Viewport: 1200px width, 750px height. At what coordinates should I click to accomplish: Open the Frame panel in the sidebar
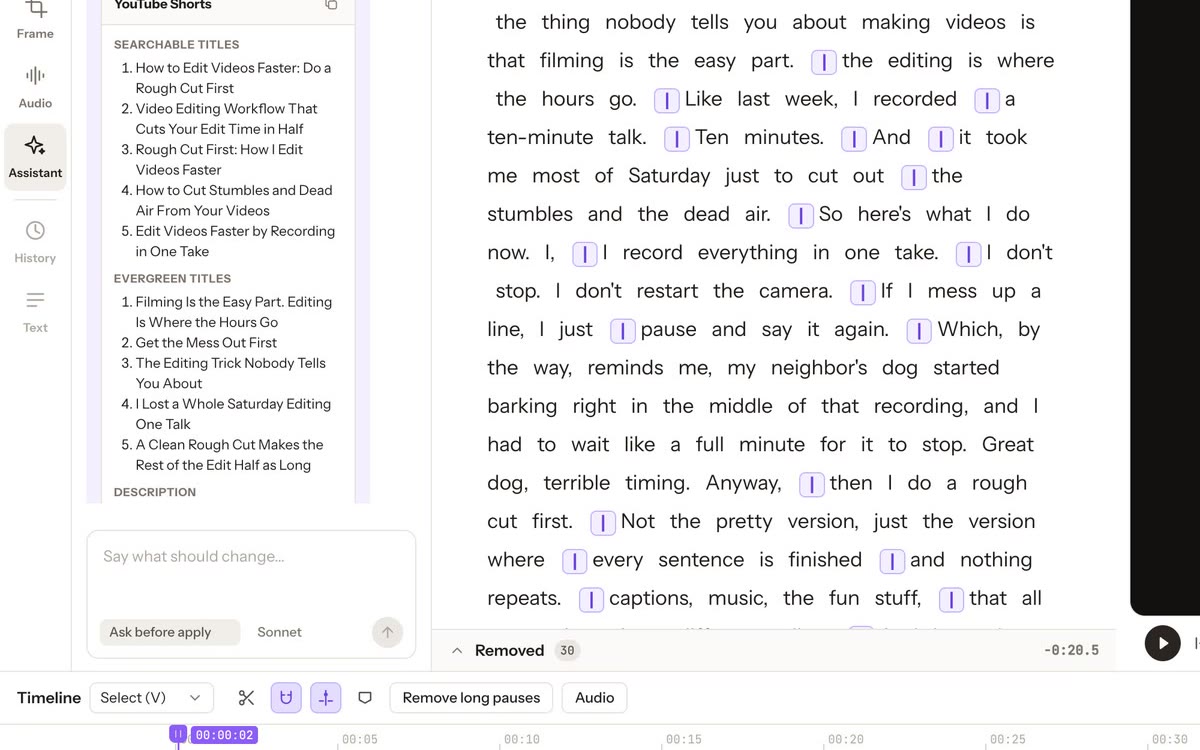(35, 20)
